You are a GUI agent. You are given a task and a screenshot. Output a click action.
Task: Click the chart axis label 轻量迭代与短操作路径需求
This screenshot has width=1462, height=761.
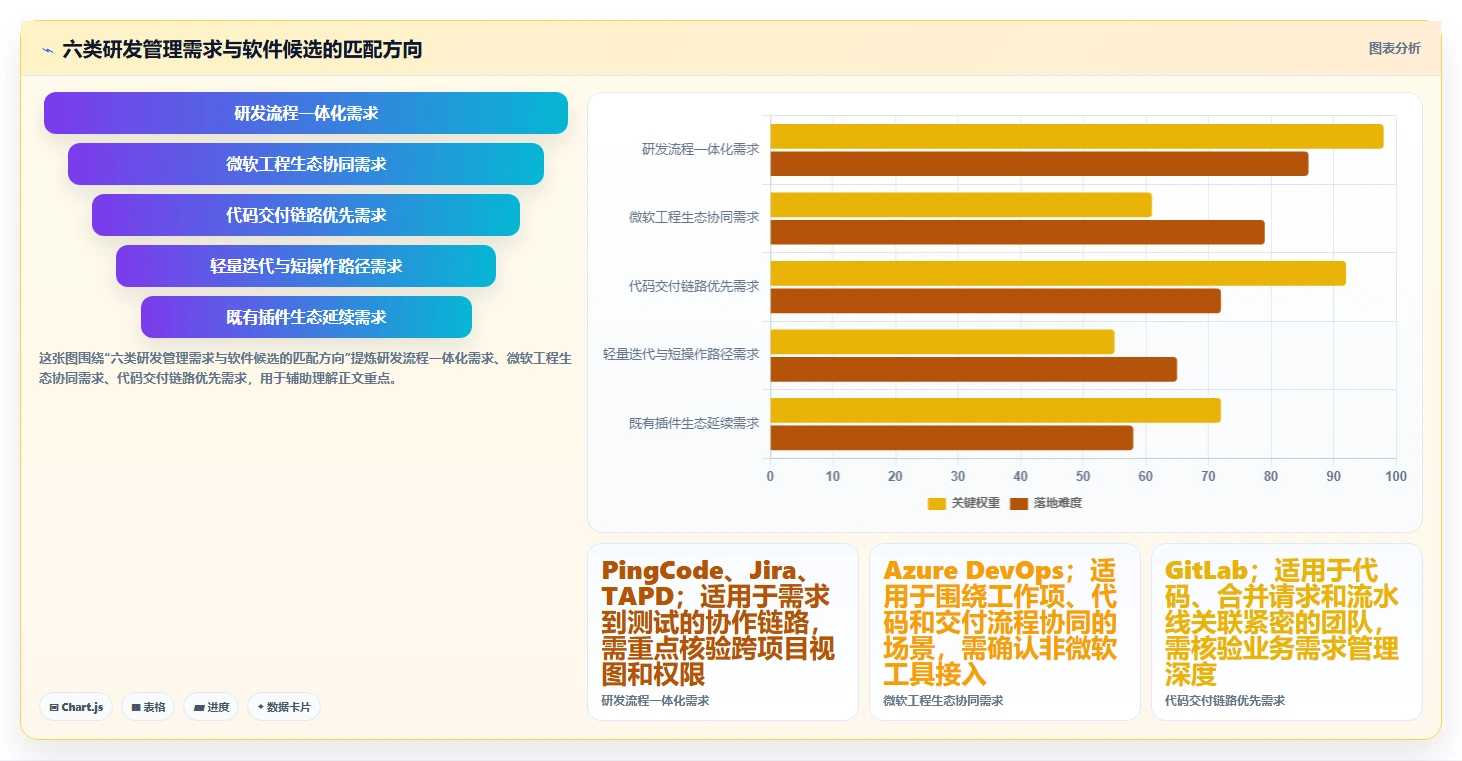click(681, 354)
